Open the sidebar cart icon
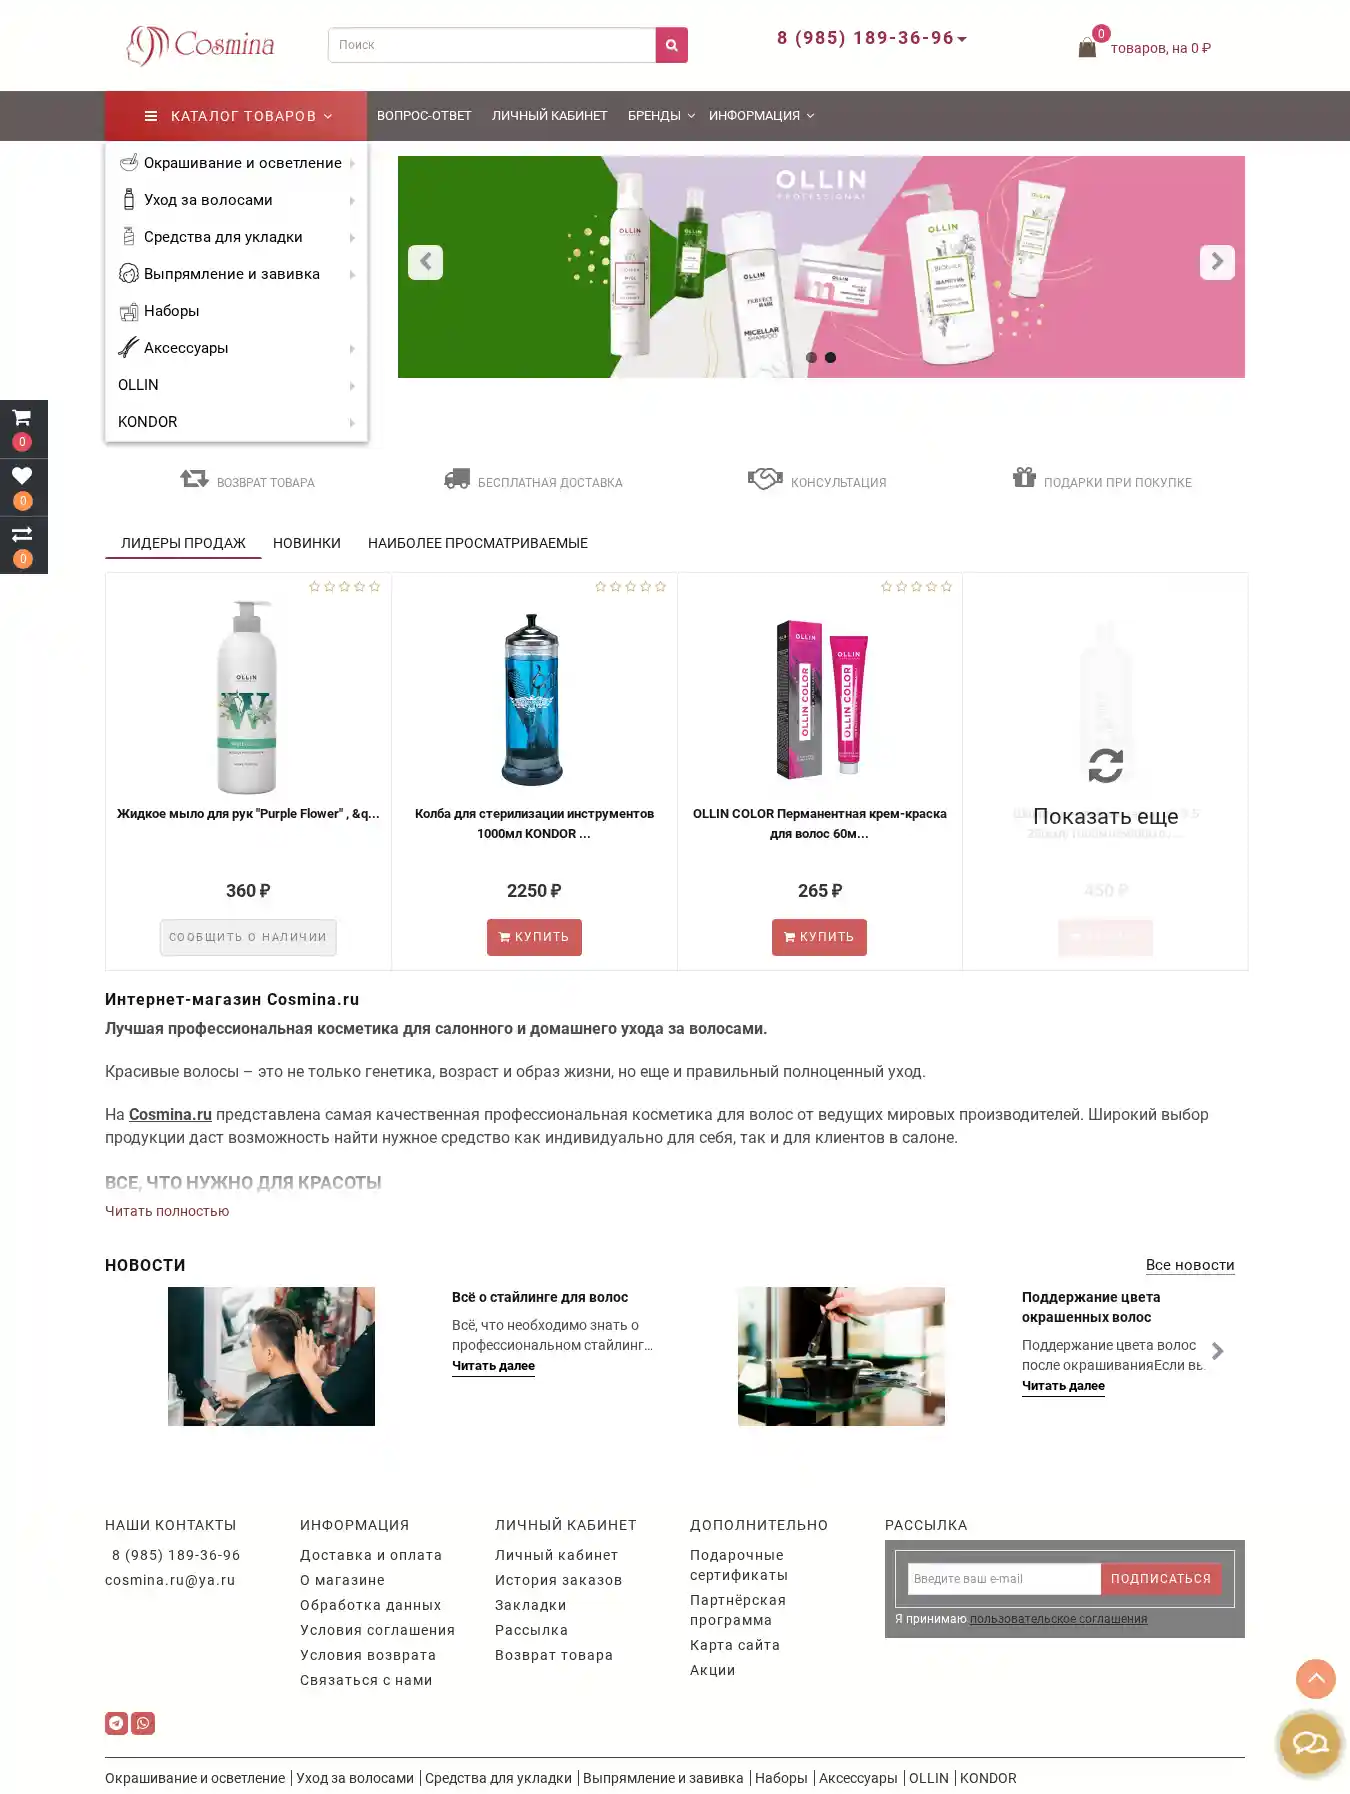This screenshot has width=1350, height=1794. [x=22, y=418]
